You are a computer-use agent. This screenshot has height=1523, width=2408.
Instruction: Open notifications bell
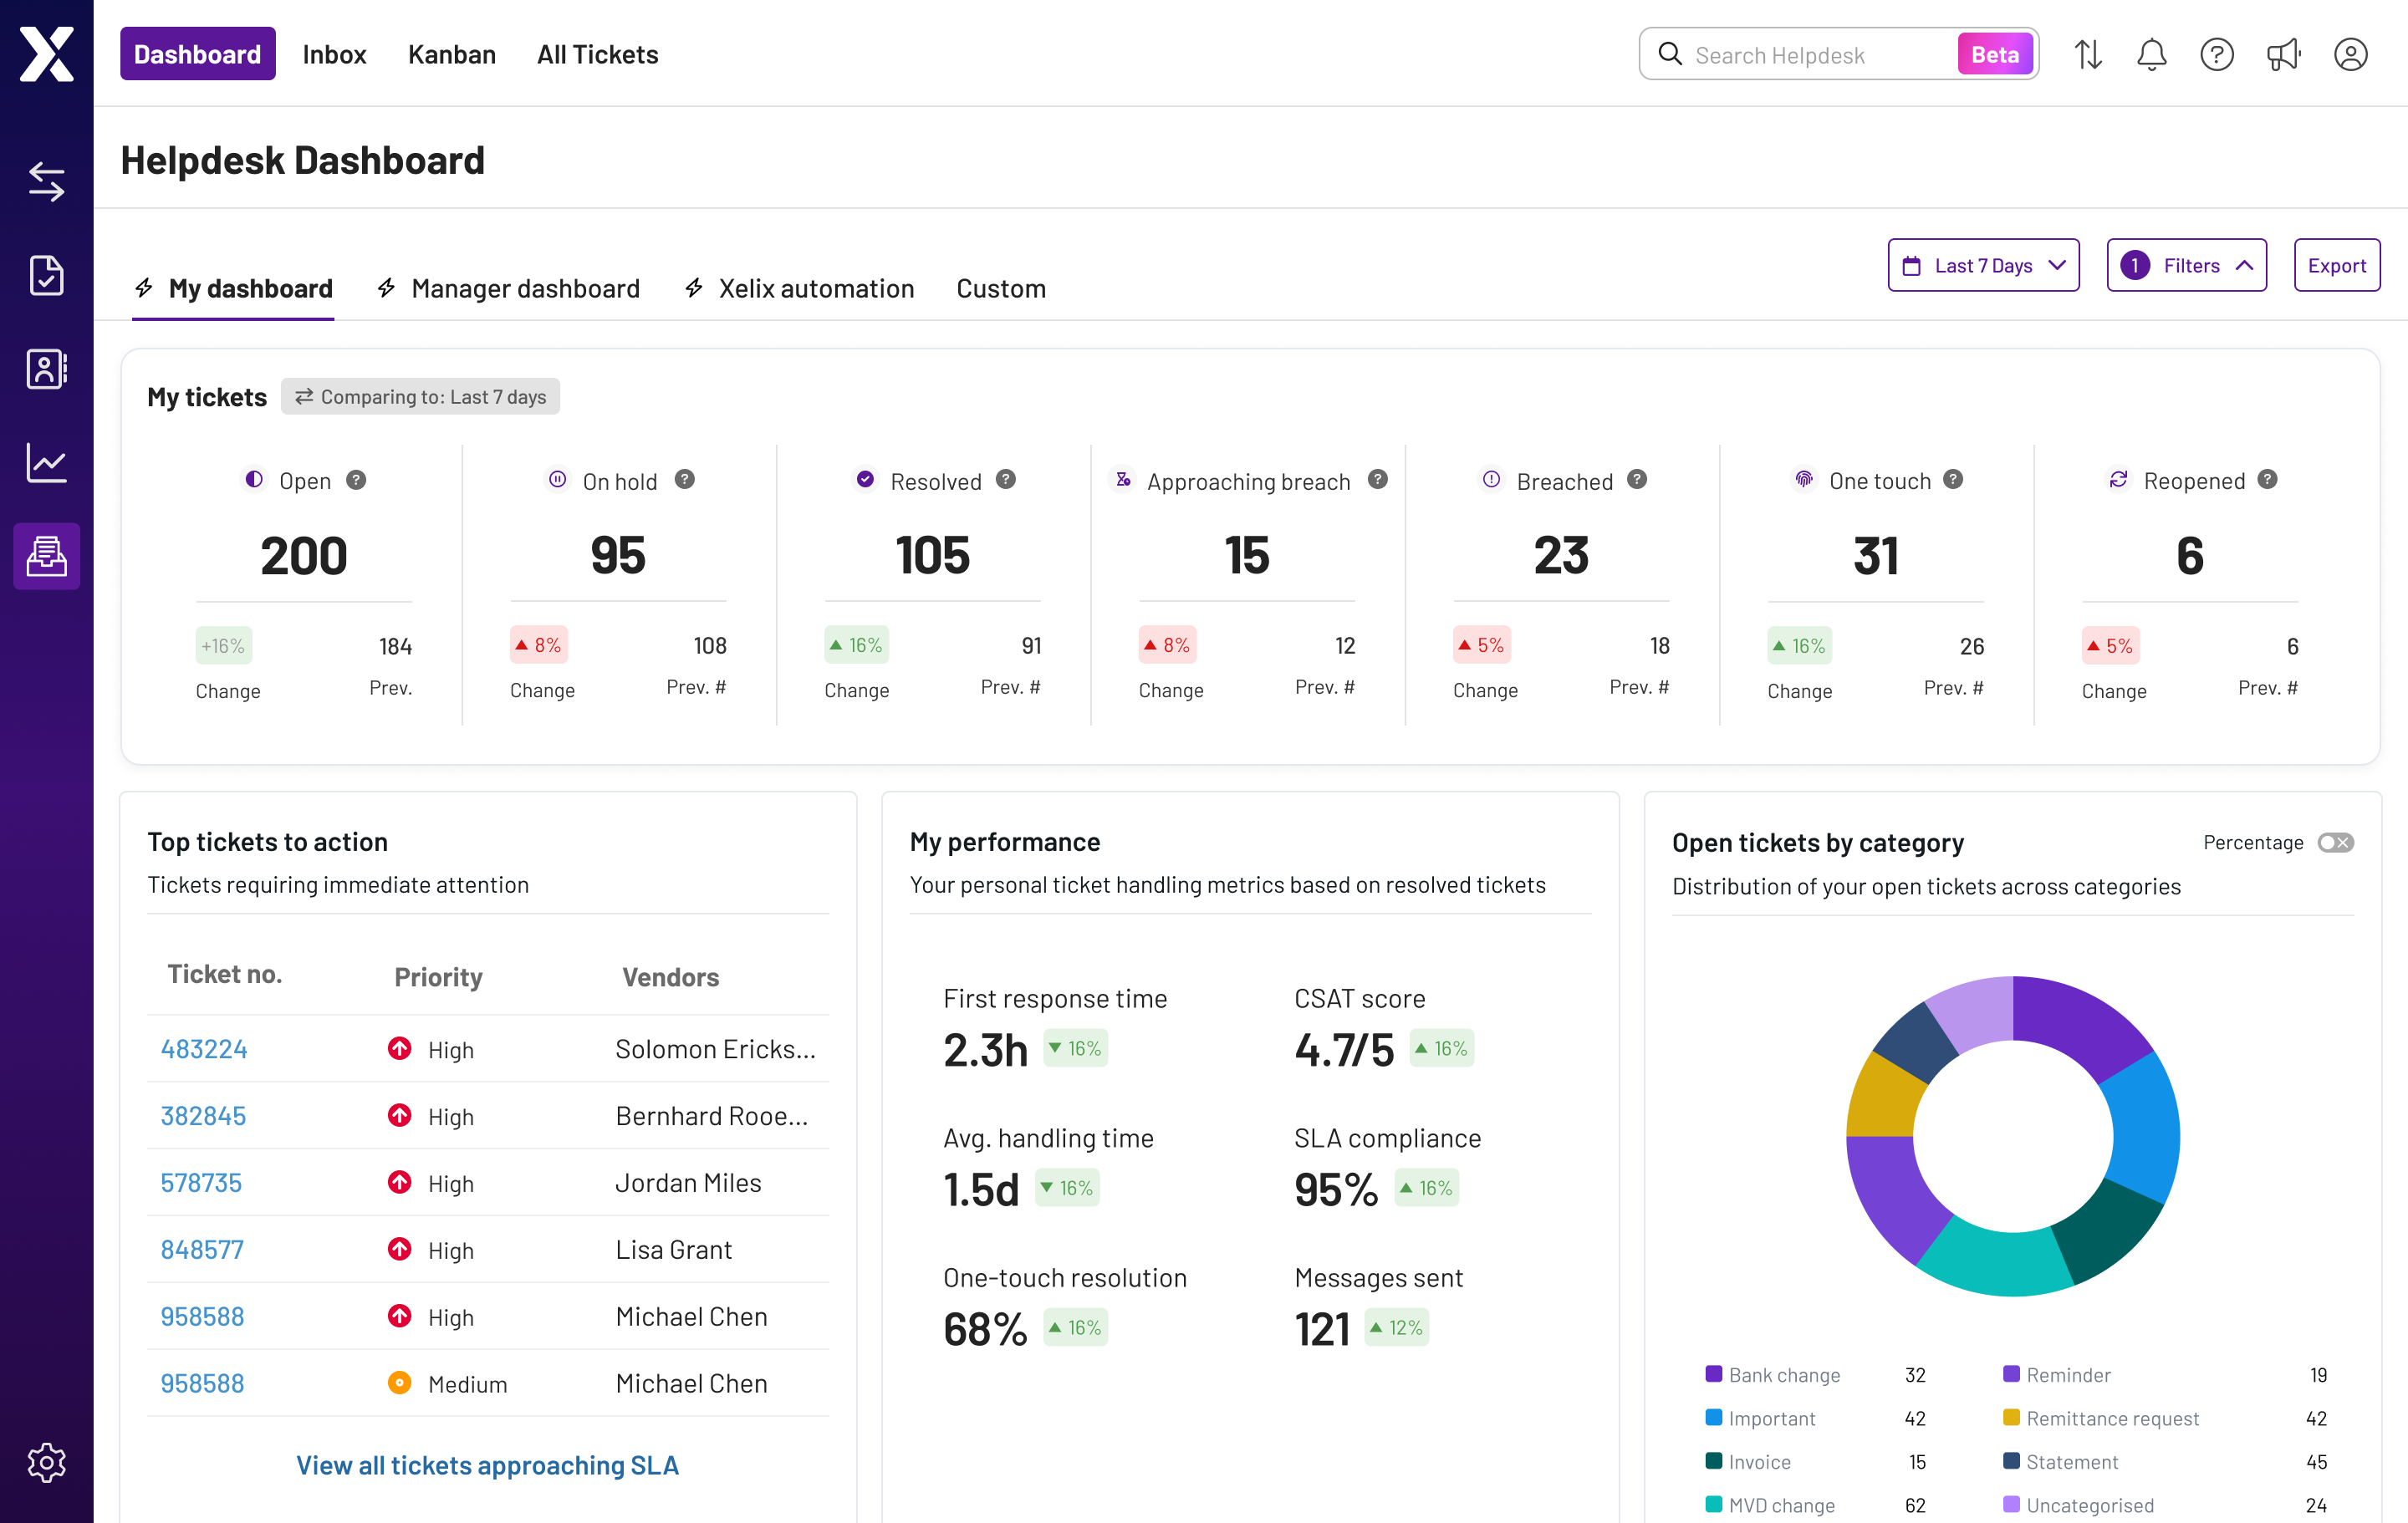click(x=2151, y=54)
